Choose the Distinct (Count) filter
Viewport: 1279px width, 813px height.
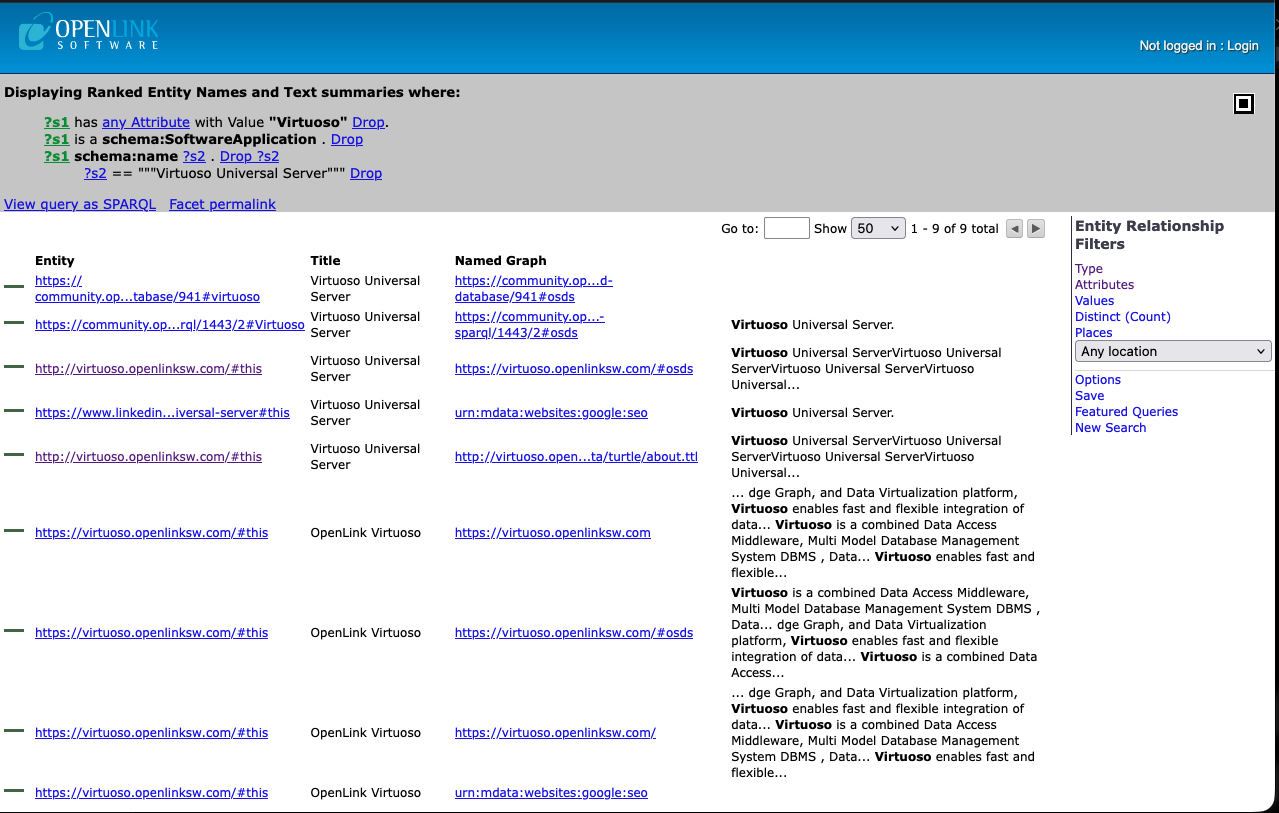tap(1122, 317)
